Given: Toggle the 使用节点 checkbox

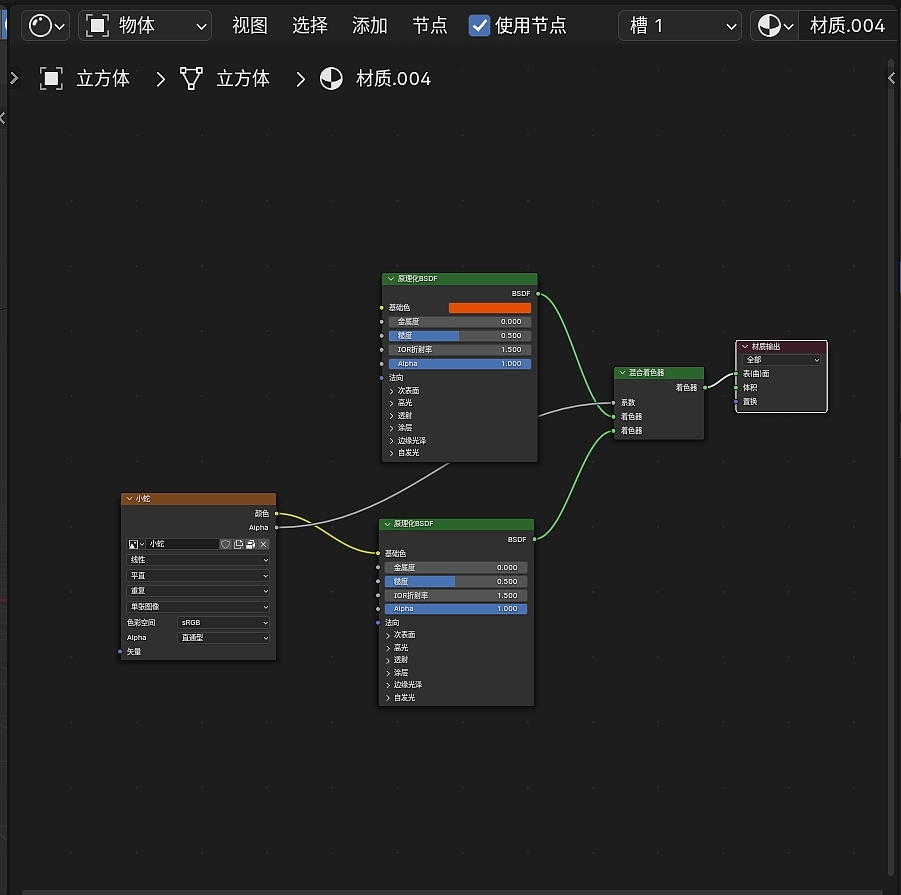Looking at the screenshot, I should [x=479, y=26].
